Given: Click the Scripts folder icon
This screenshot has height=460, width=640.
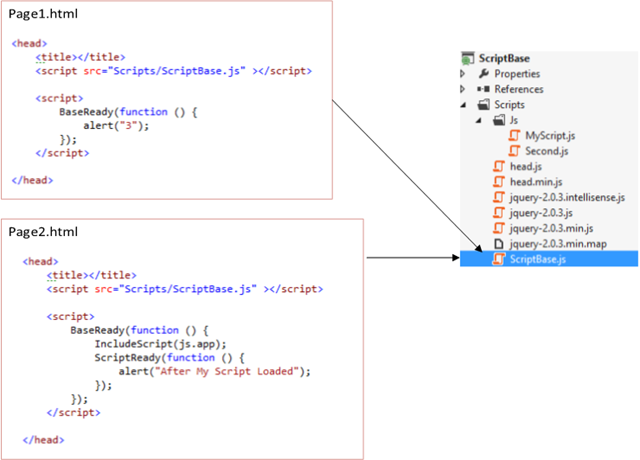Looking at the screenshot, I should click(x=484, y=104).
